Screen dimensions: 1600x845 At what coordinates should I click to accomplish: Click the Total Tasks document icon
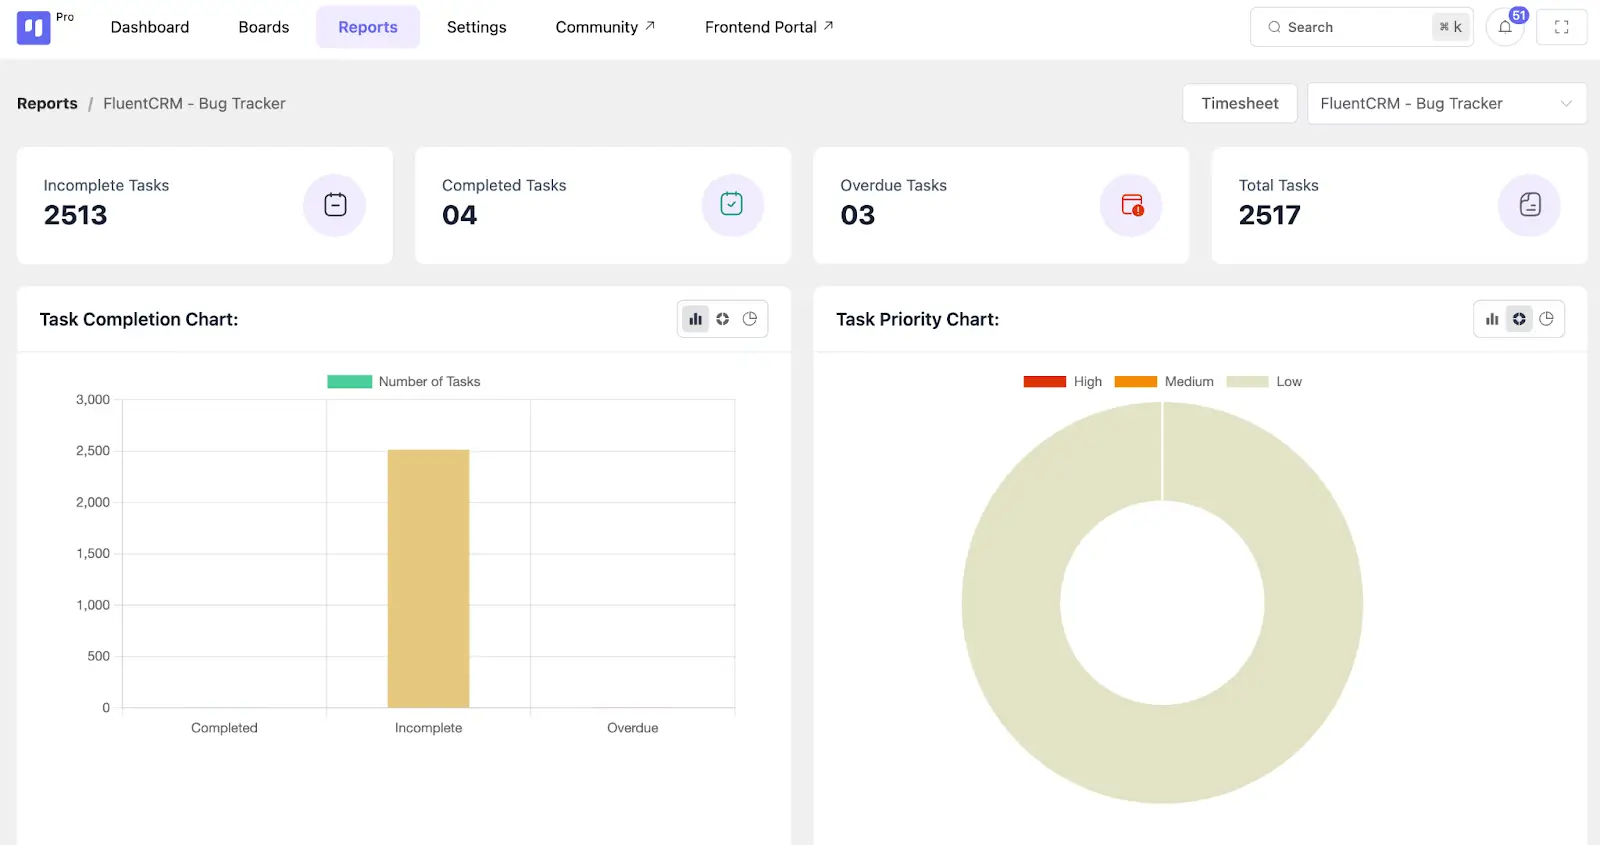(x=1529, y=205)
